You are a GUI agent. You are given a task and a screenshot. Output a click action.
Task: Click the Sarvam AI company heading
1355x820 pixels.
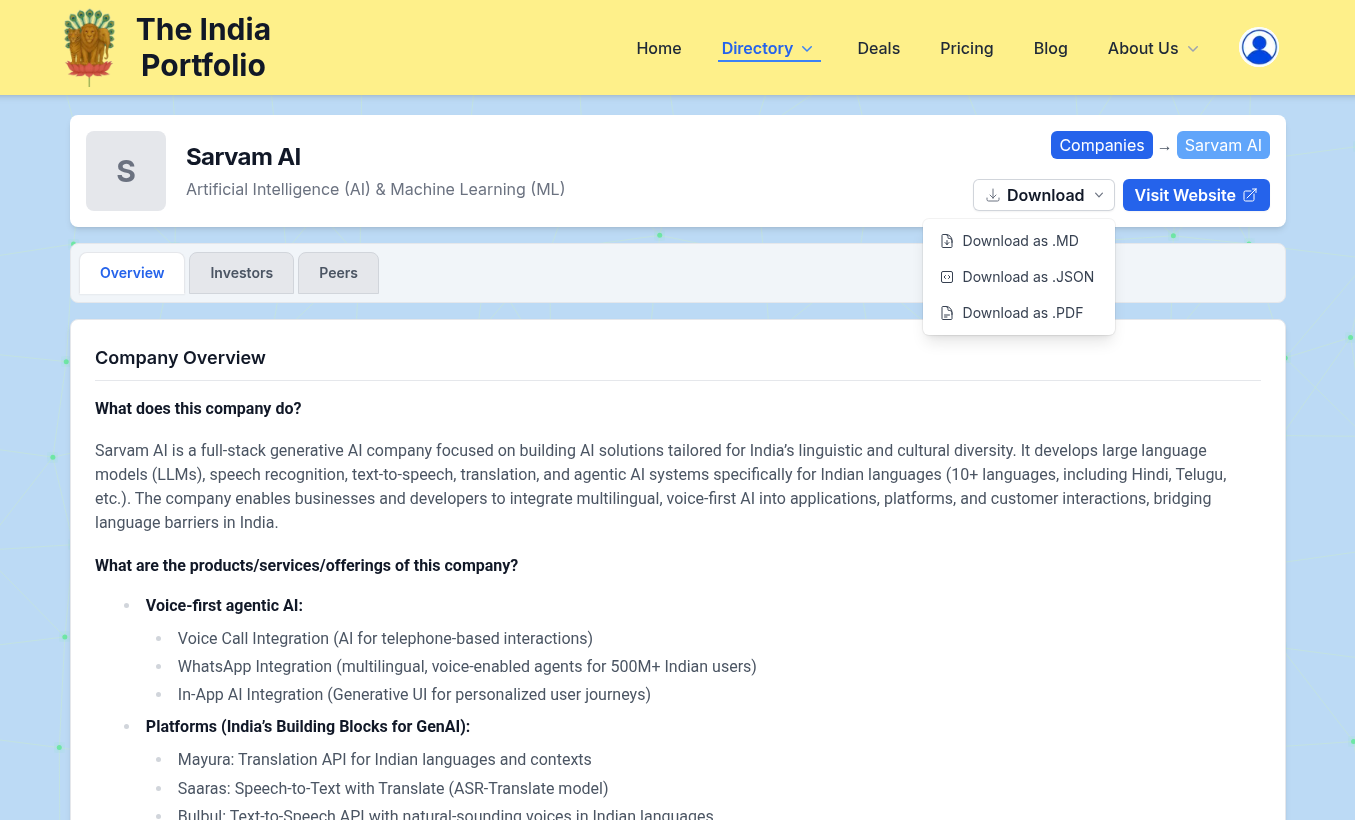(243, 157)
